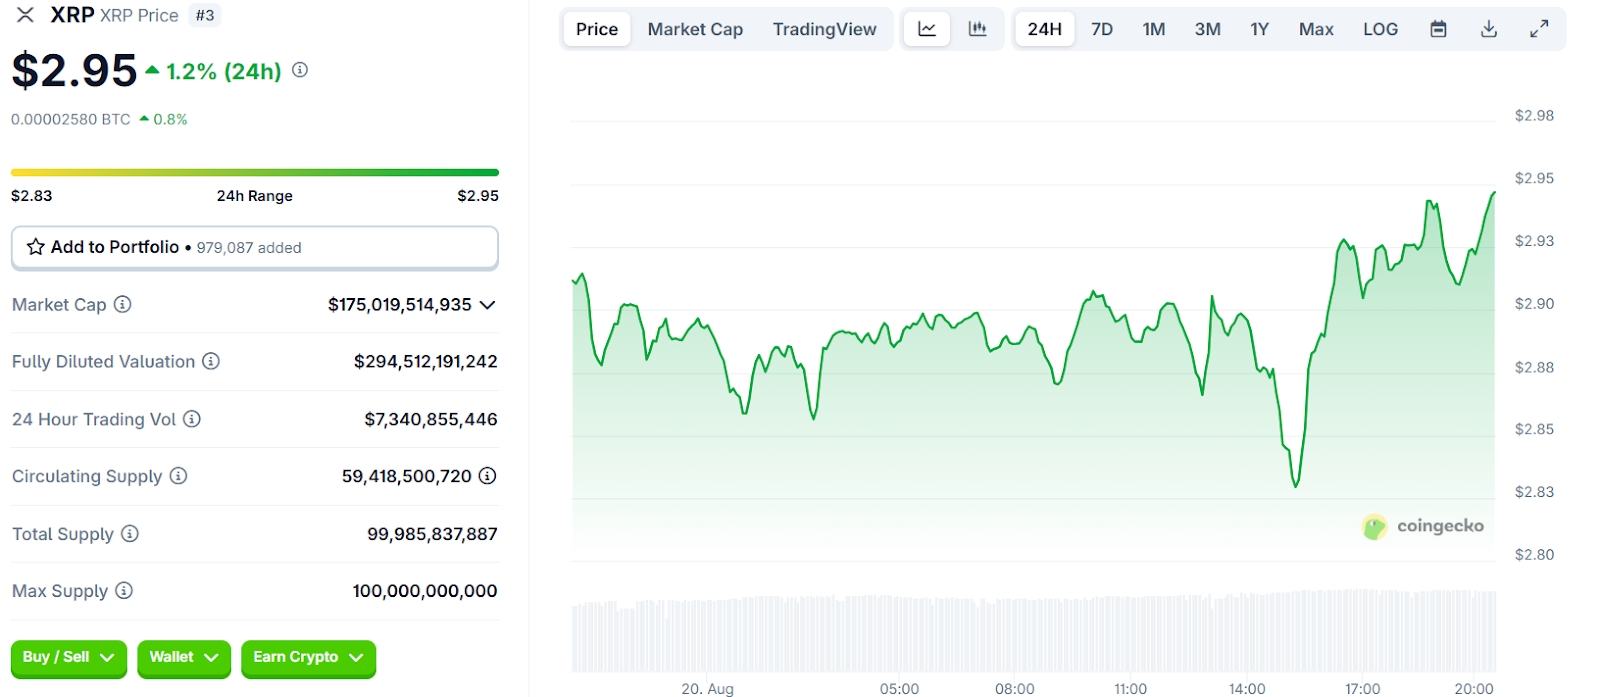Show Max Supply info icon
The width and height of the screenshot is (1600, 697).
coord(124,591)
